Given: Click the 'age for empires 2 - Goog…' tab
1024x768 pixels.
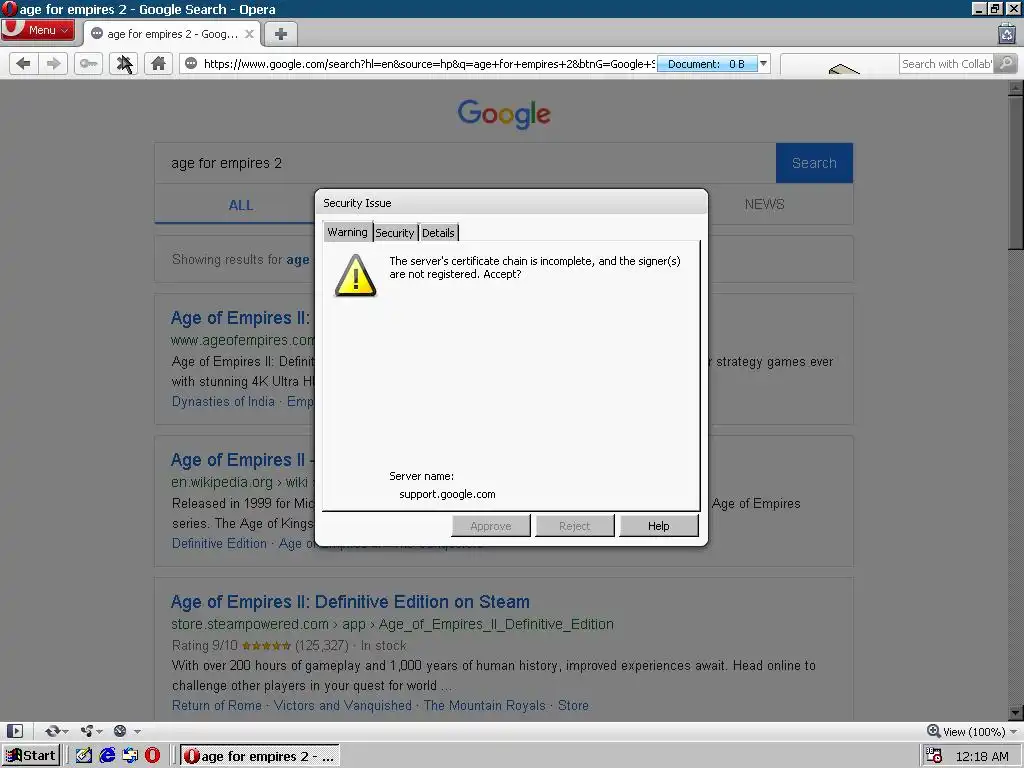Looking at the screenshot, I should [173, 34].
